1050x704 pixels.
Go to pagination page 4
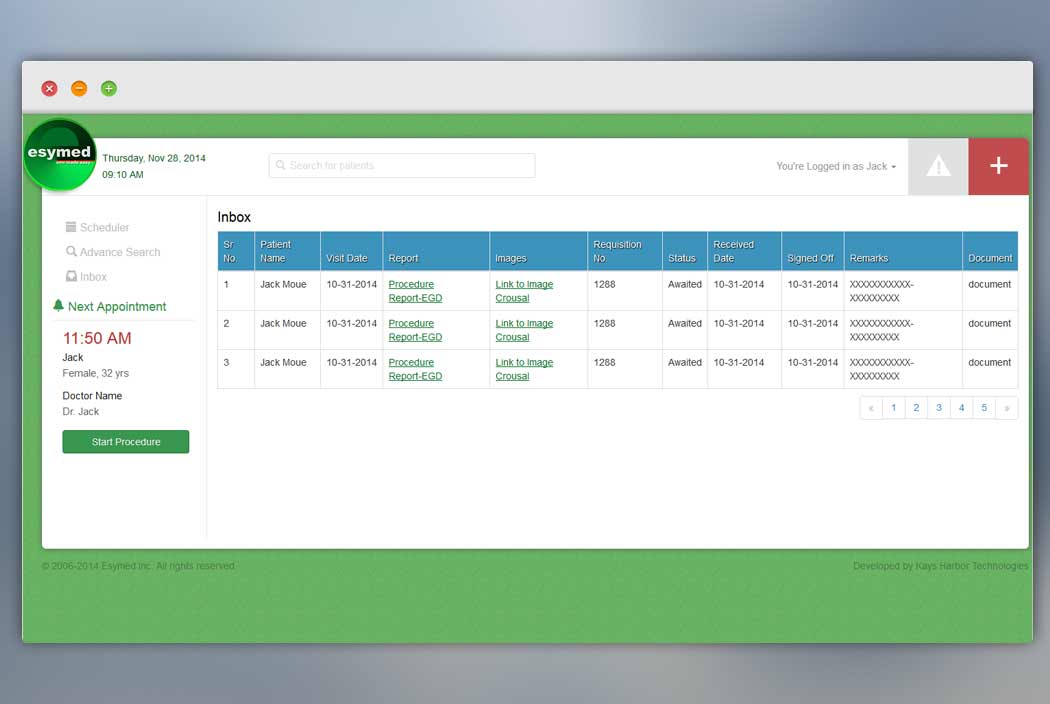click(962, 408)
